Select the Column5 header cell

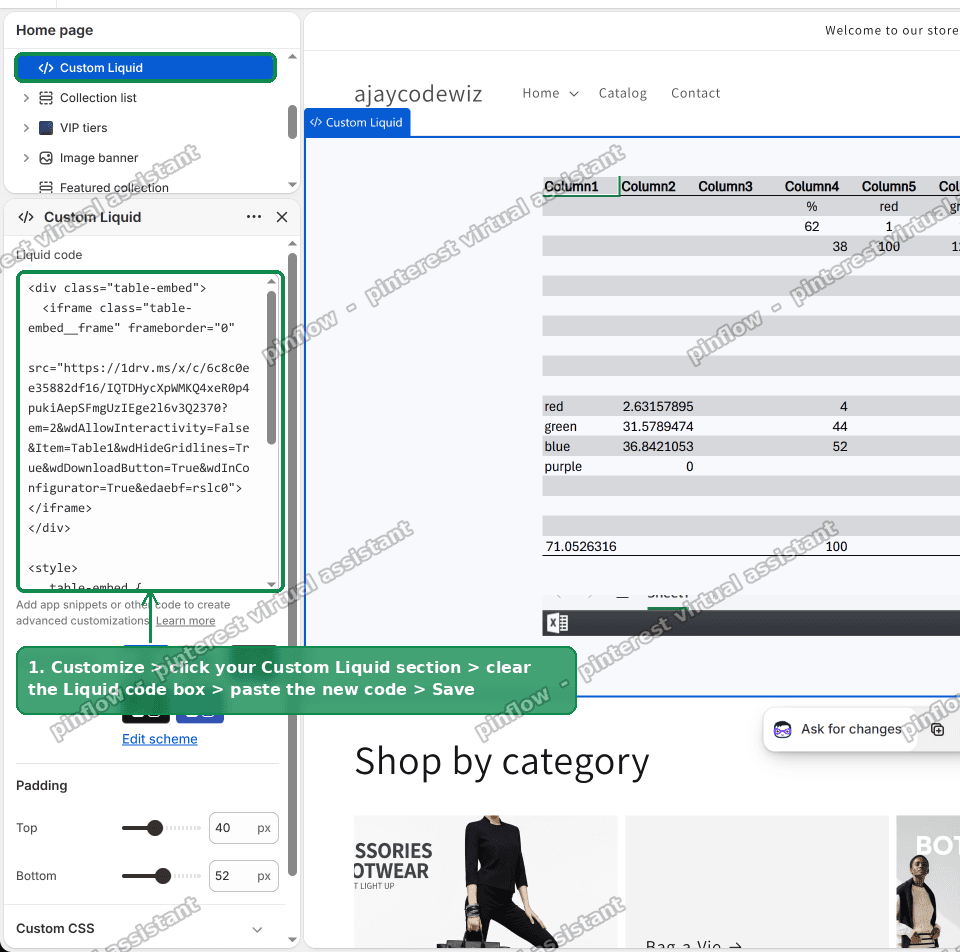(x=889, y=186)
